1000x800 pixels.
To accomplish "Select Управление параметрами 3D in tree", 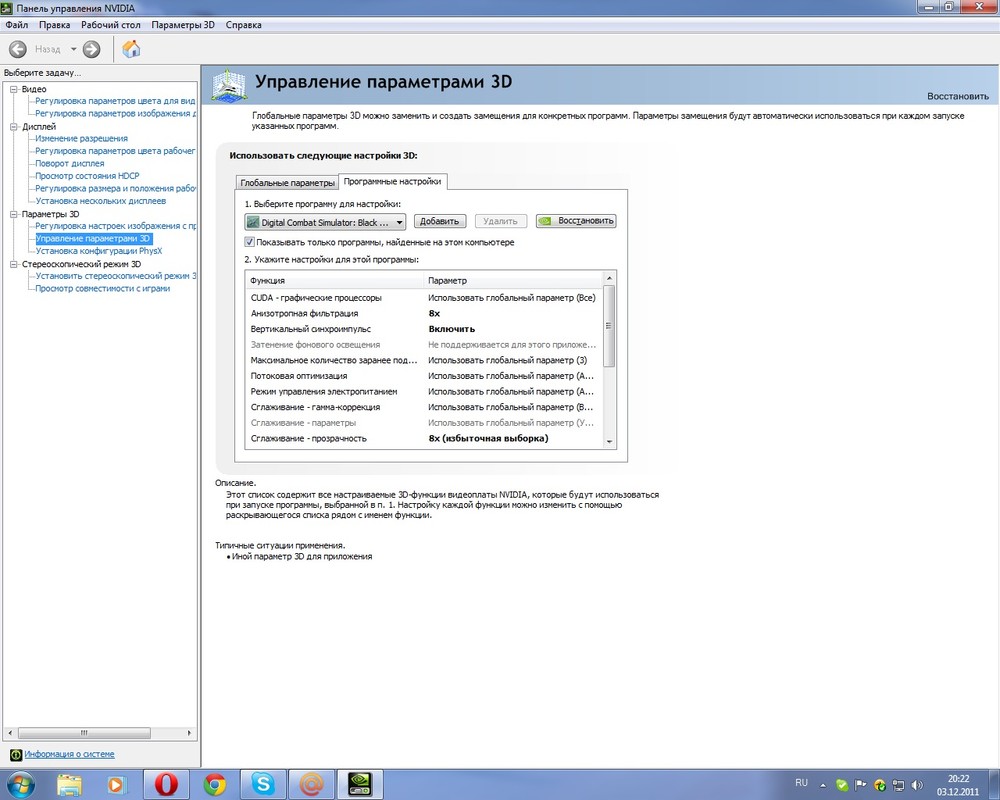I will 93,239.
